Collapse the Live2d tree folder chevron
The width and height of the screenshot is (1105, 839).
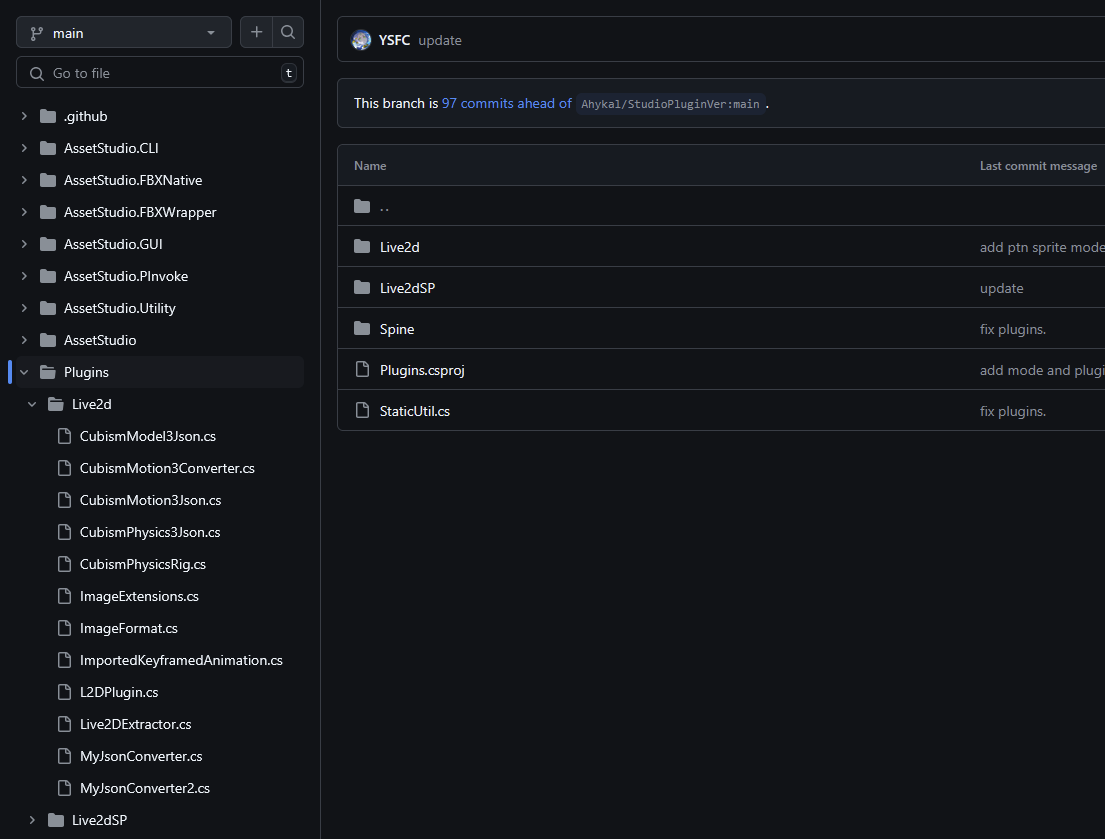(32, 404)
